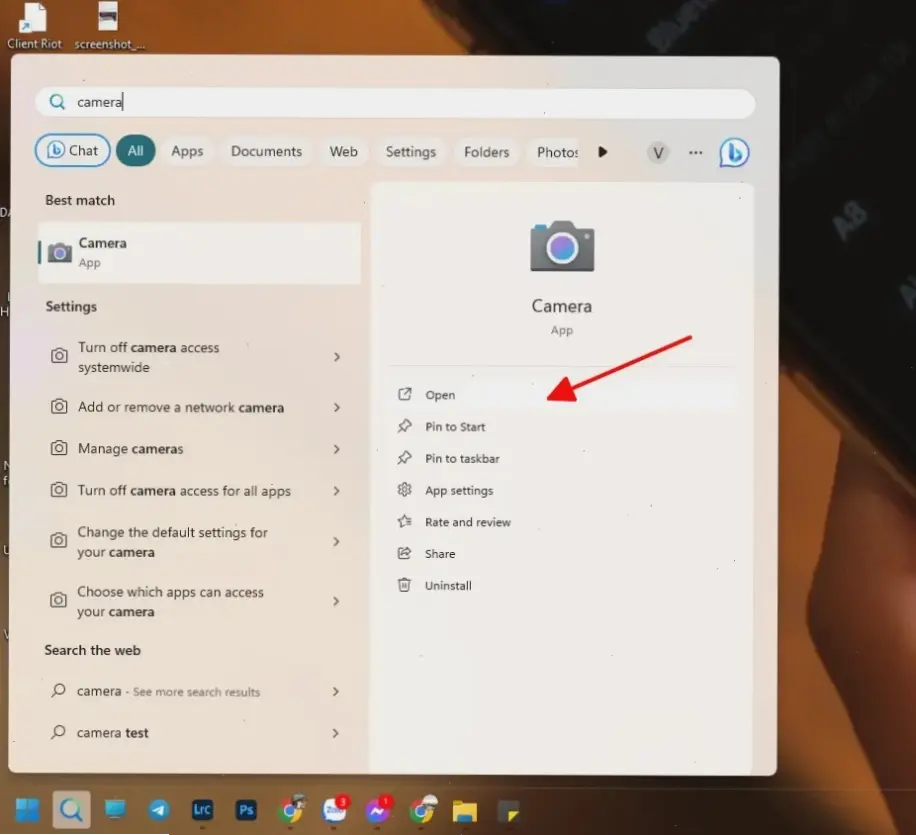
Task: Click the large Camera app thumbnail
Action: tap(562, 247)
